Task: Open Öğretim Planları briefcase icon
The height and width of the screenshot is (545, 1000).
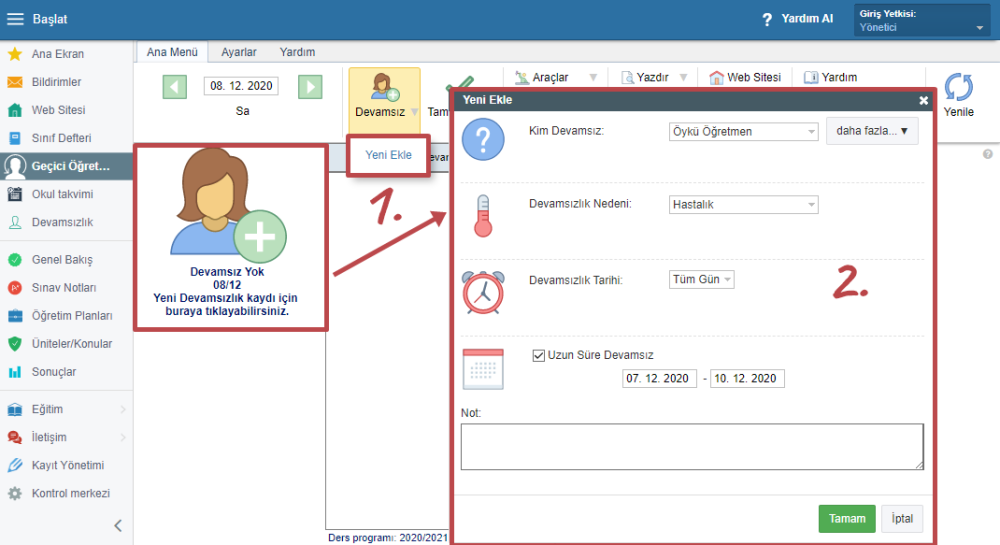Action: coord(15,316)
